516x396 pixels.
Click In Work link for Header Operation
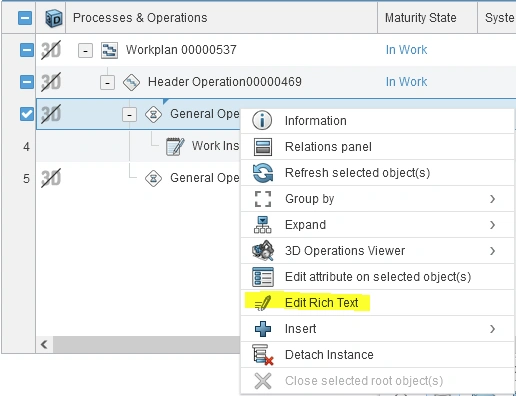coord(406,82)
